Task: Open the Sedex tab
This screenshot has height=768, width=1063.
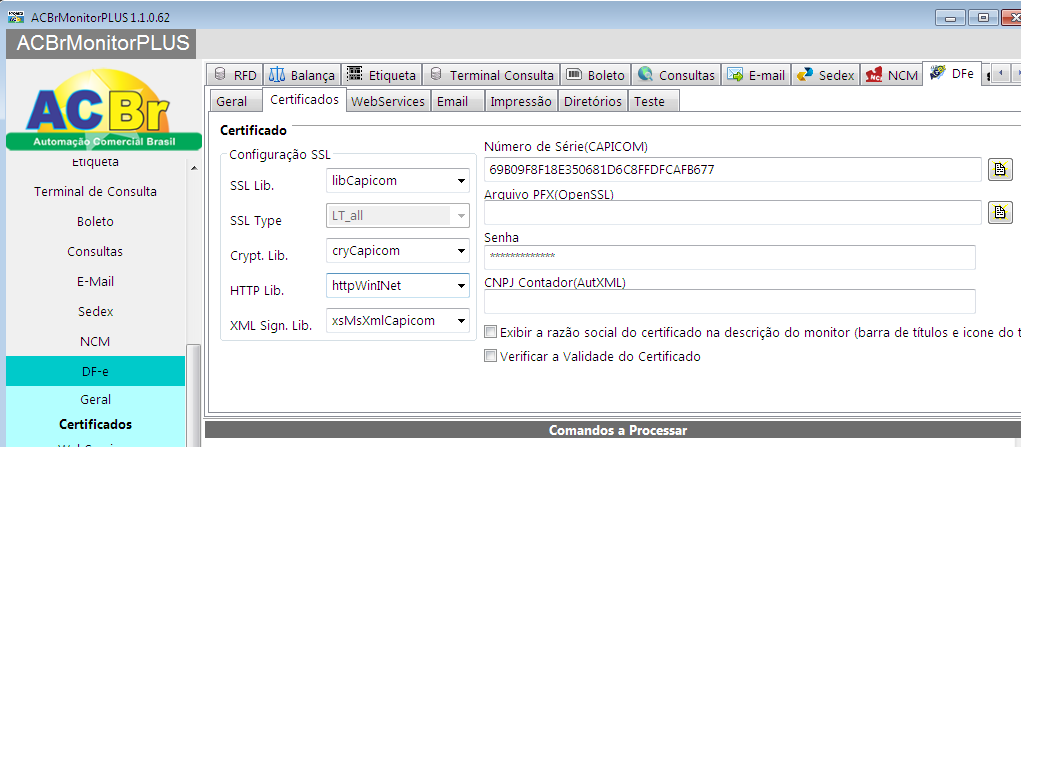Action: pos(826,75)
